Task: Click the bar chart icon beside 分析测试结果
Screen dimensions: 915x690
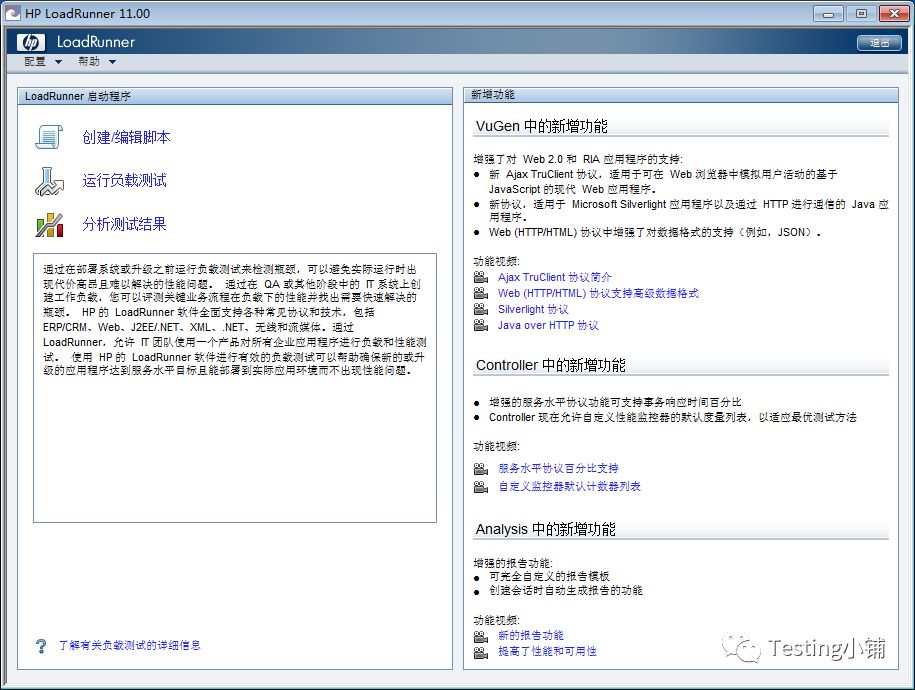Action: tap(49, 225)
